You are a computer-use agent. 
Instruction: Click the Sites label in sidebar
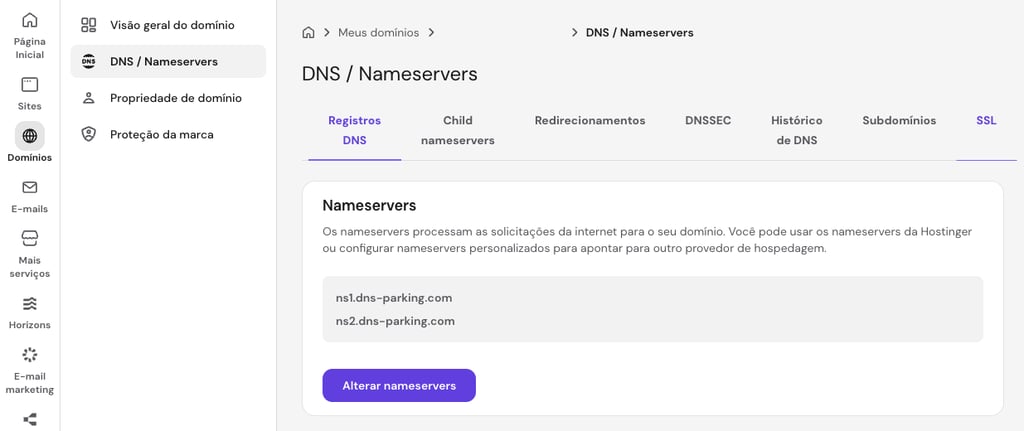coord(29,106)
